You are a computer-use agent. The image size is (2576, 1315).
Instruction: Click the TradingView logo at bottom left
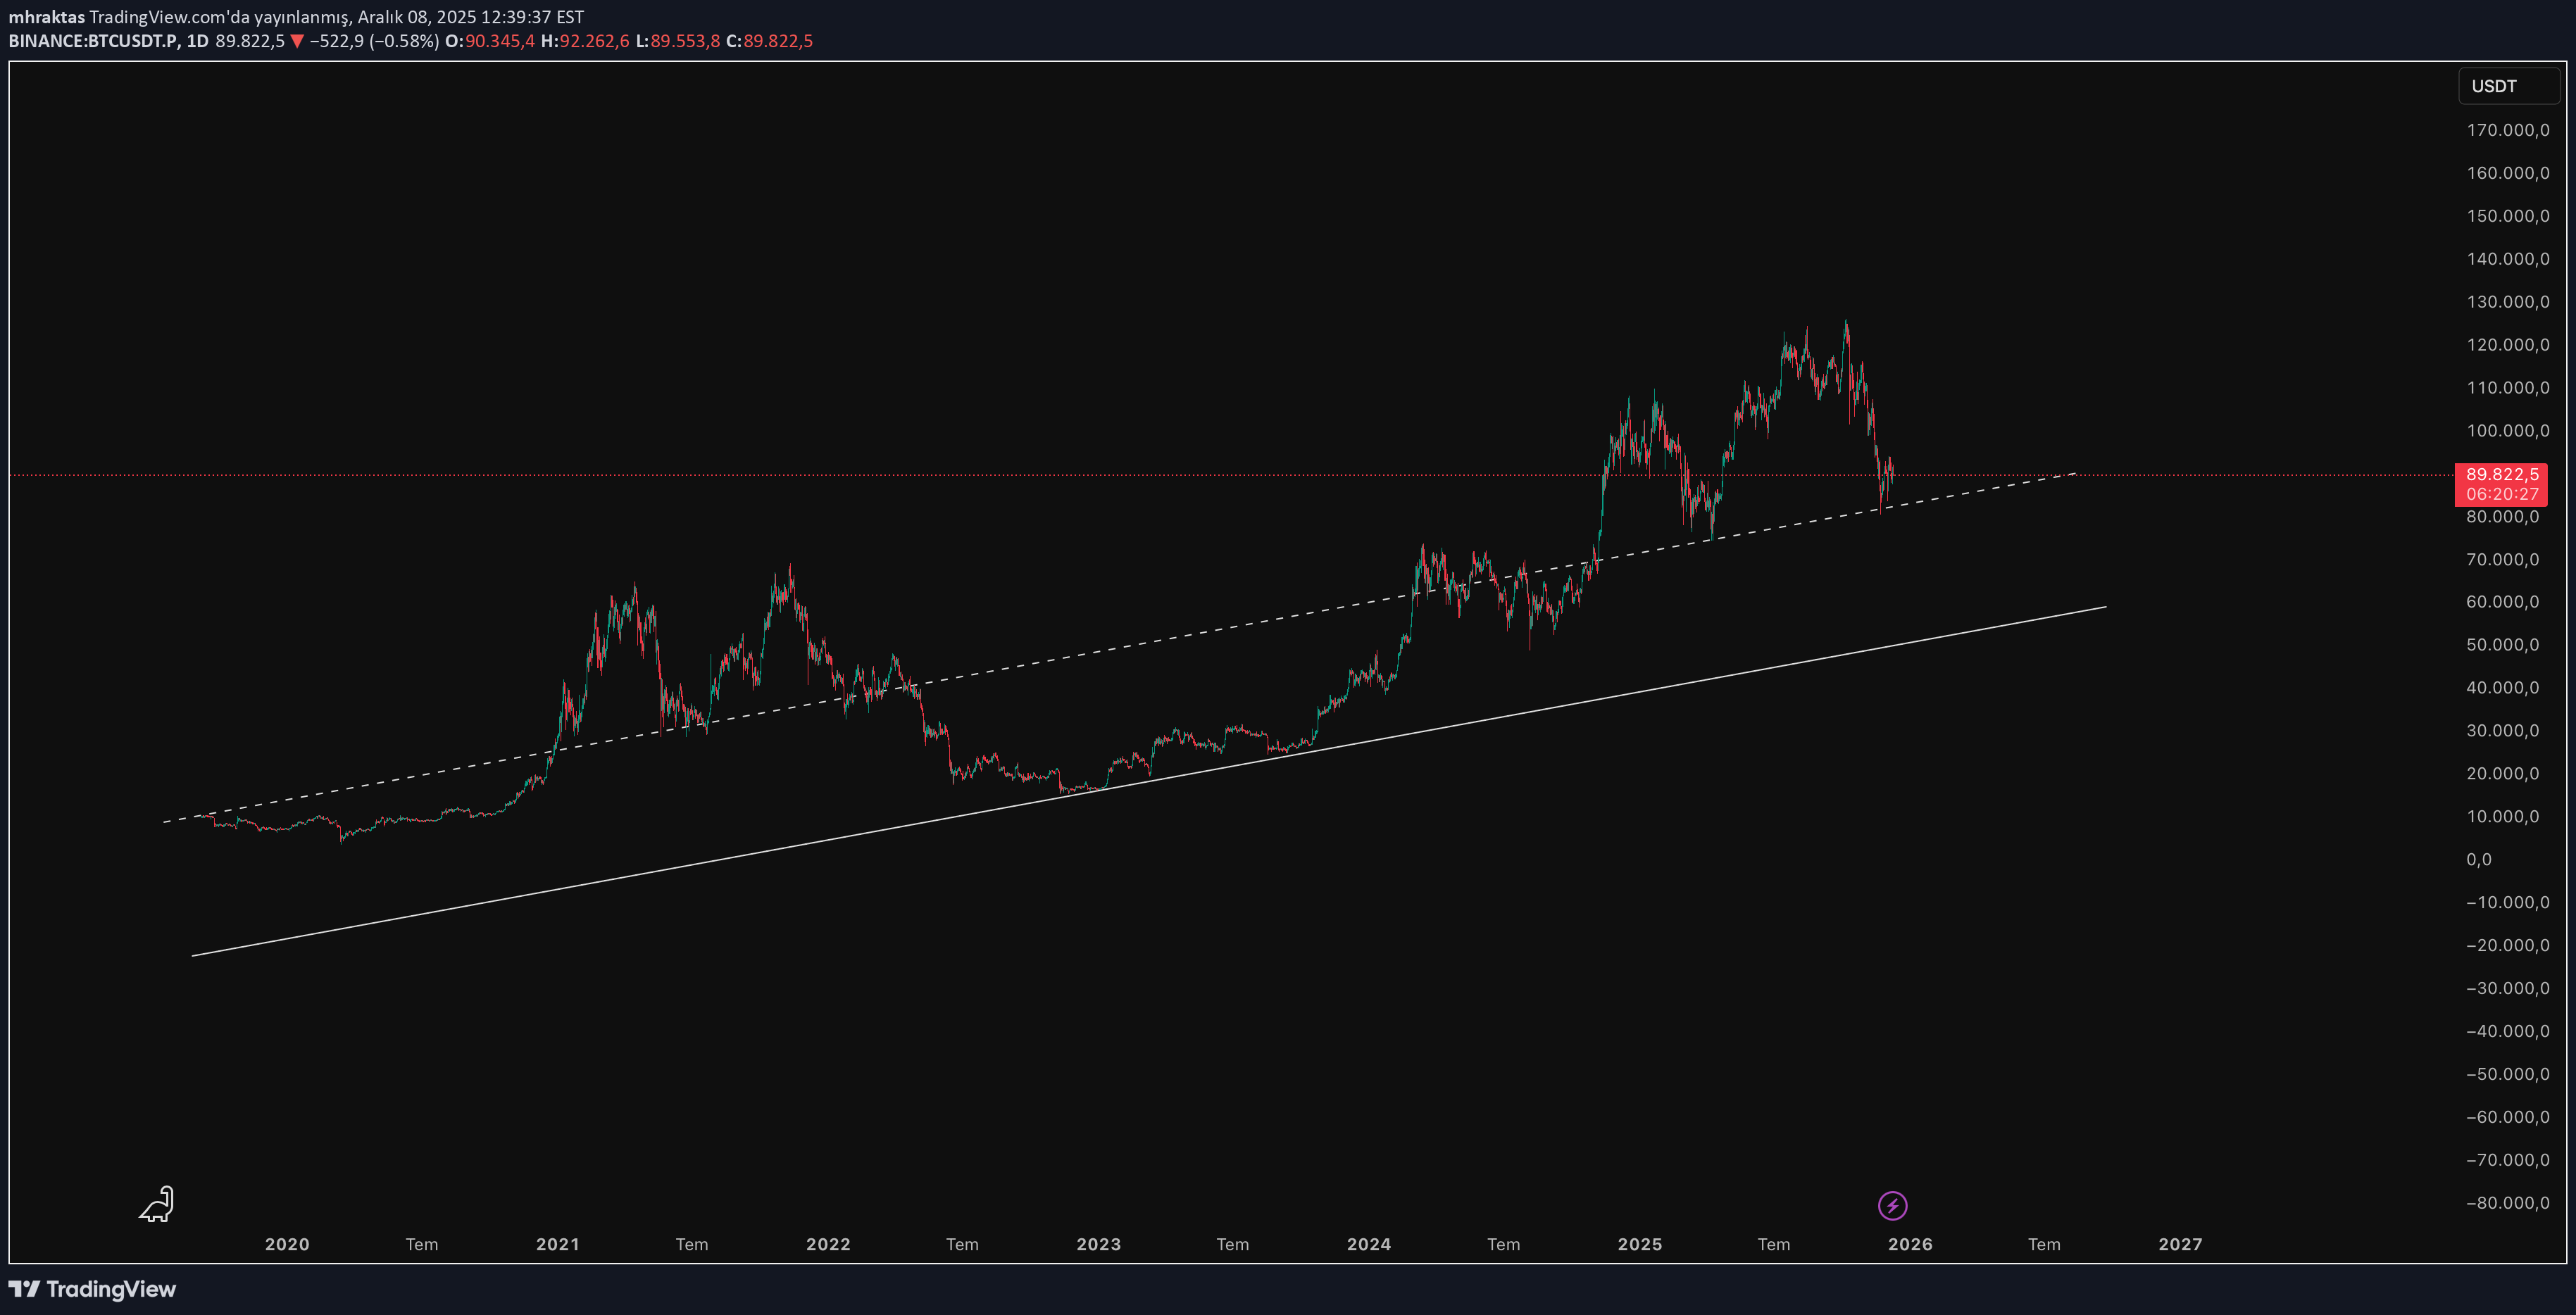click(x=92, y=1289)
